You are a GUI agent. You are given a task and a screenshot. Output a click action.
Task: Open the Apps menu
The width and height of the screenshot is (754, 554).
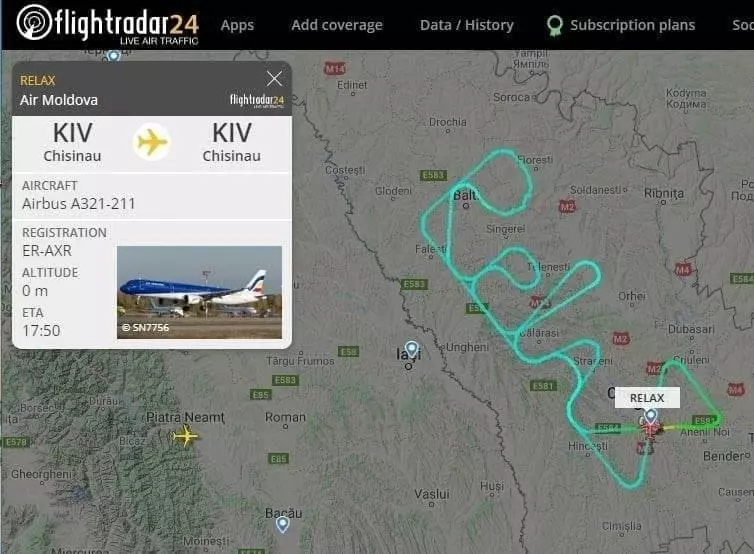tap(237, 25)
